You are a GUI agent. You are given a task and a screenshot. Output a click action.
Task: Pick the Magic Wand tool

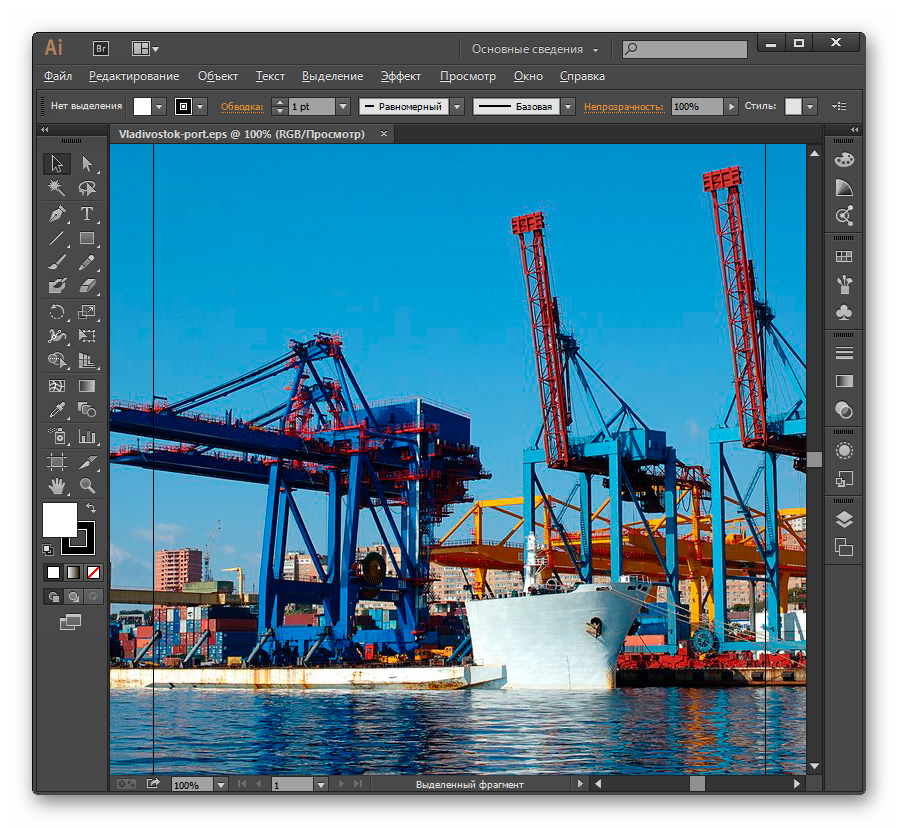point(58,188)
